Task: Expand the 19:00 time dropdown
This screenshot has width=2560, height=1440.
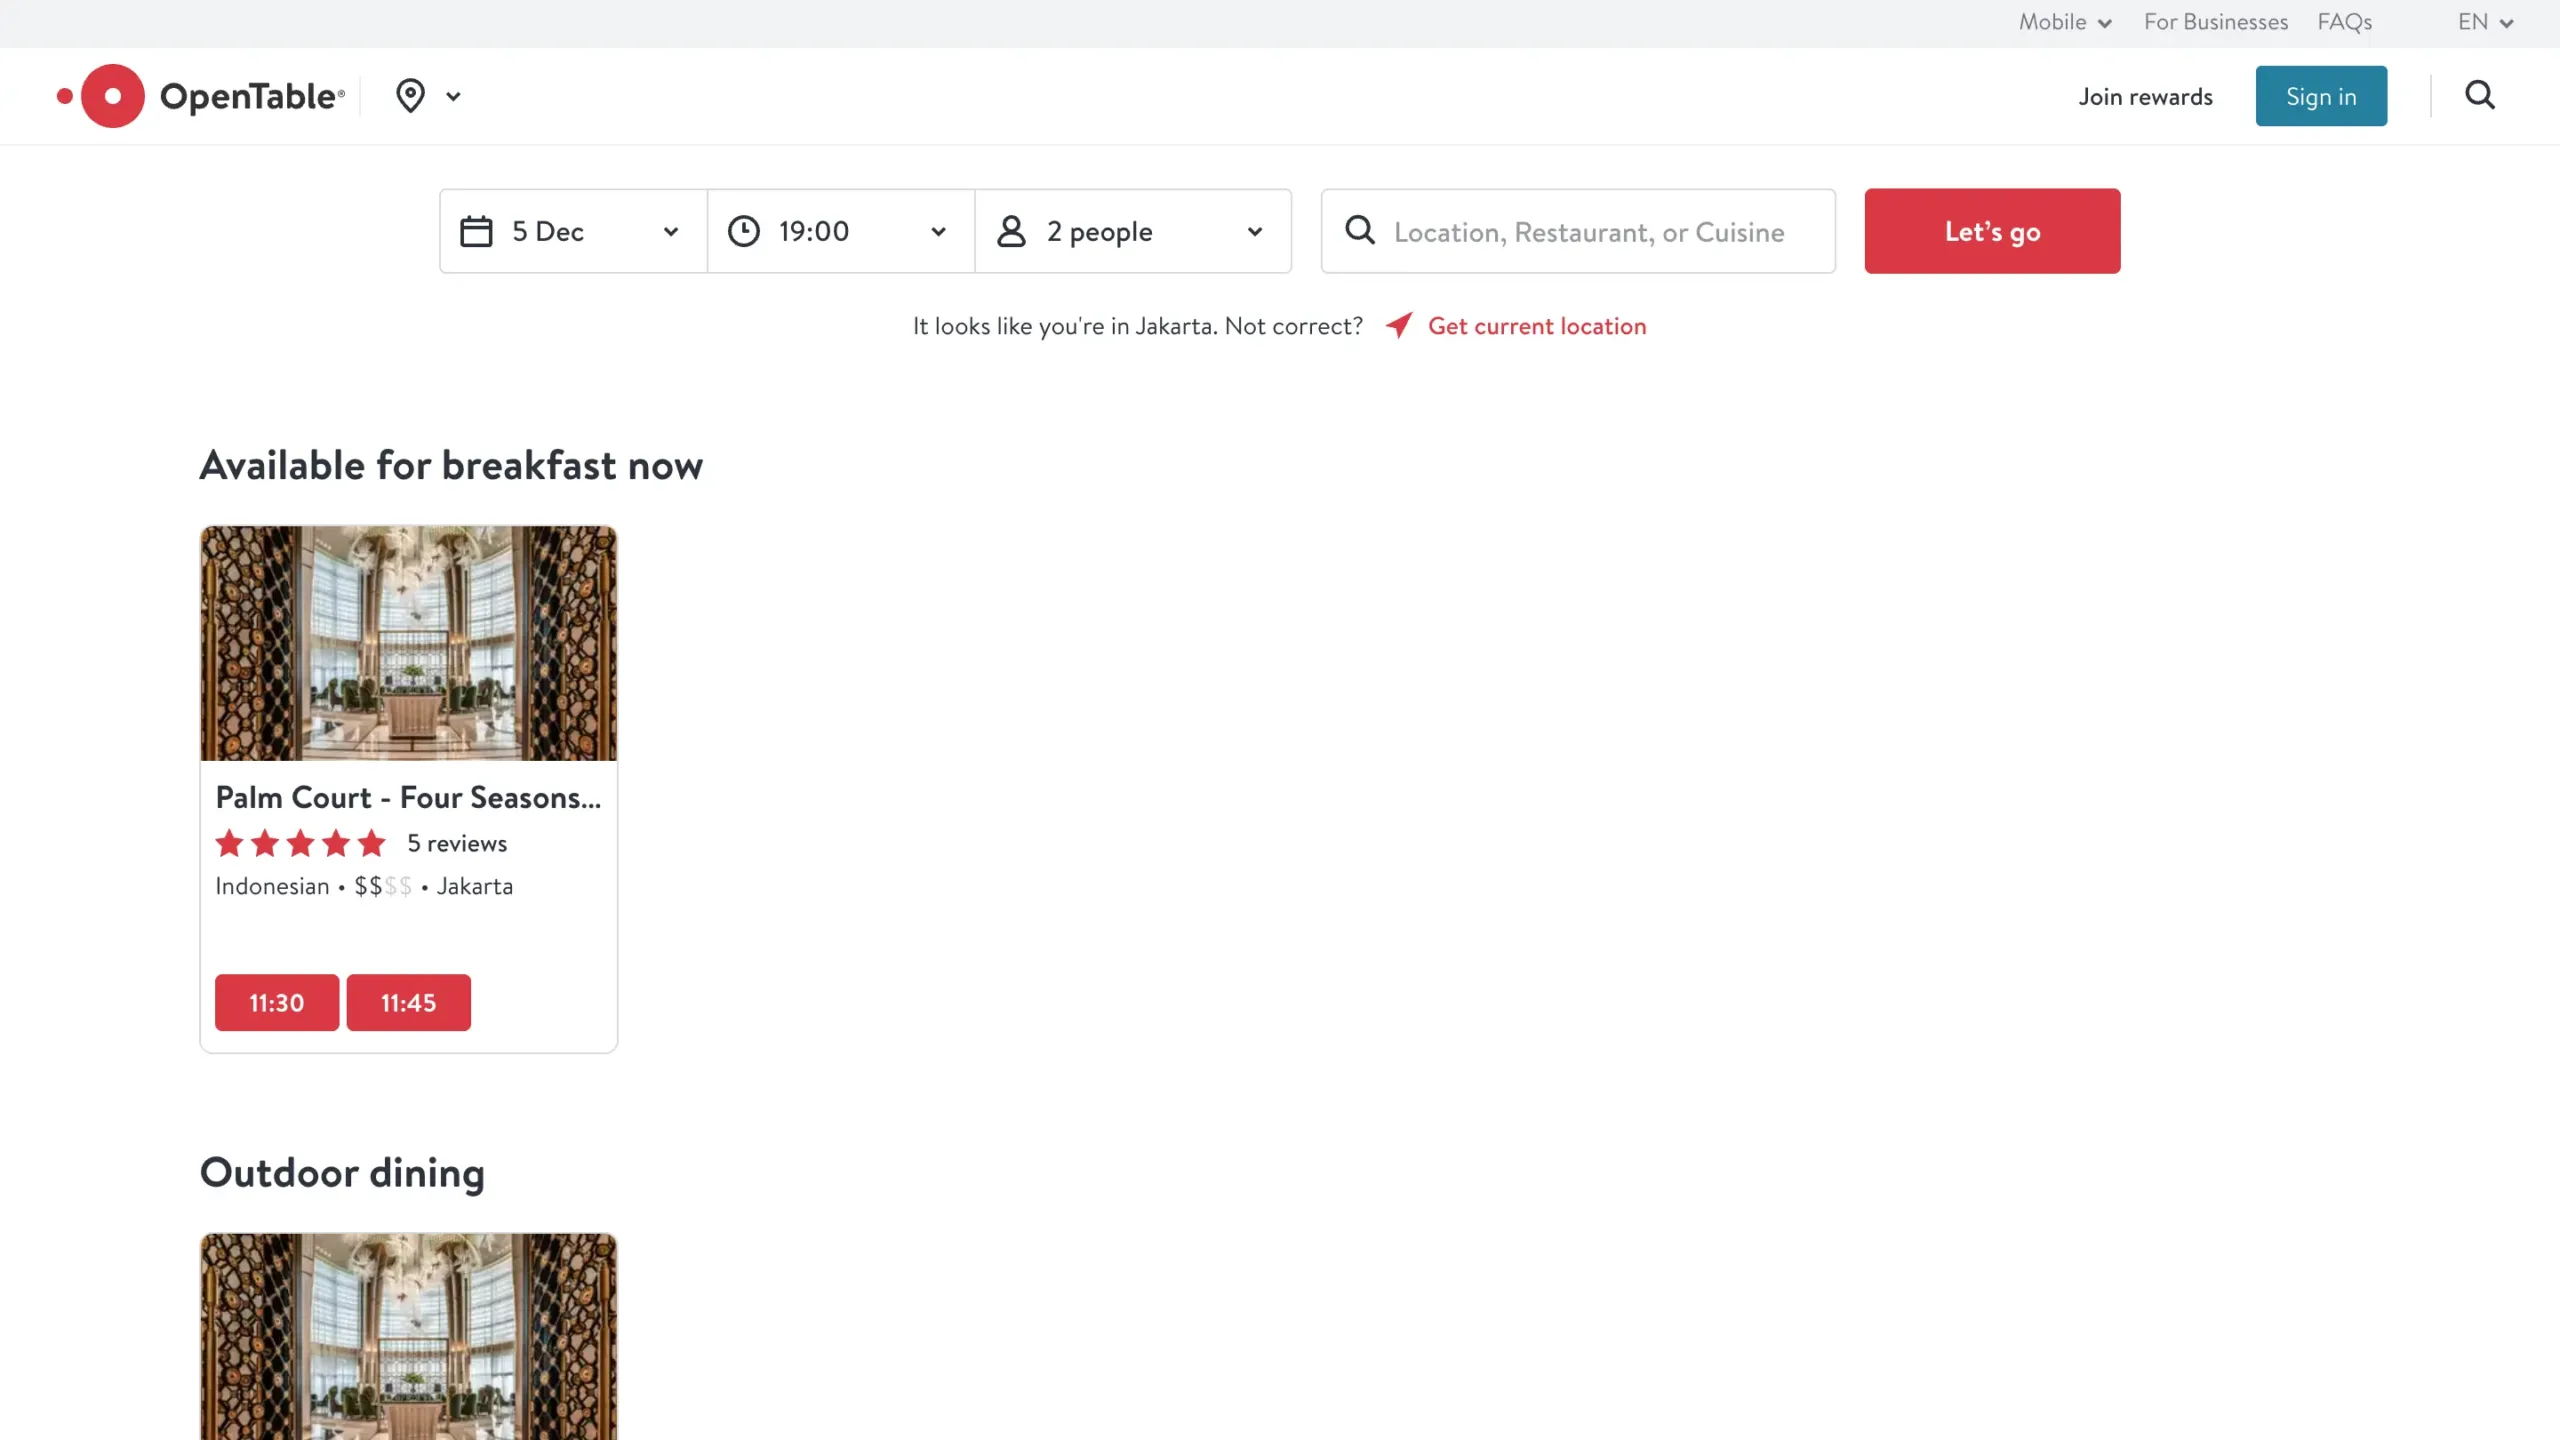Action: click(x=938, y=231)
